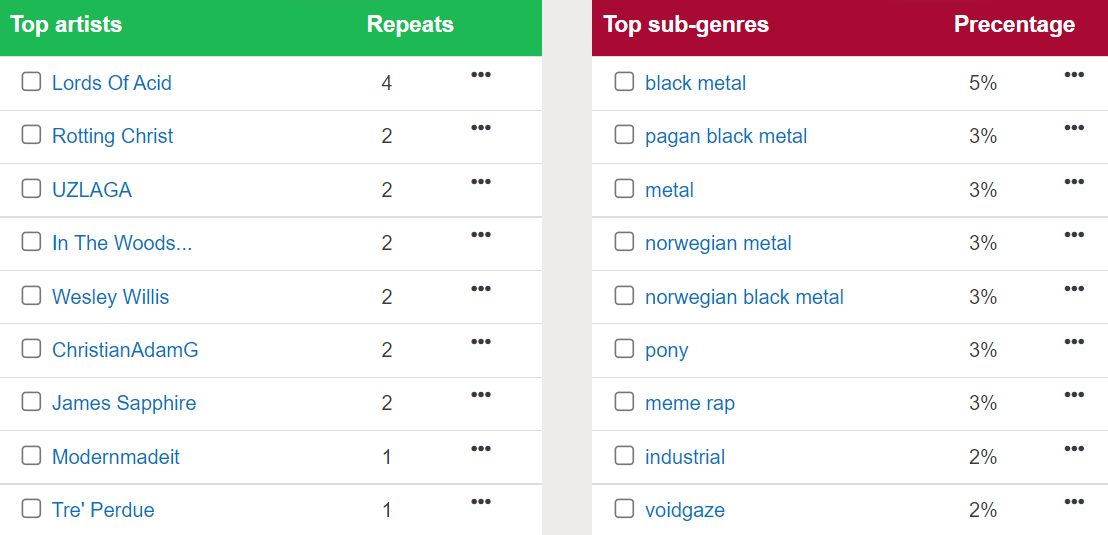The image size is (1108, 535).
Task: Open the Modernmadeit artist link
Action: pos(116,457)
